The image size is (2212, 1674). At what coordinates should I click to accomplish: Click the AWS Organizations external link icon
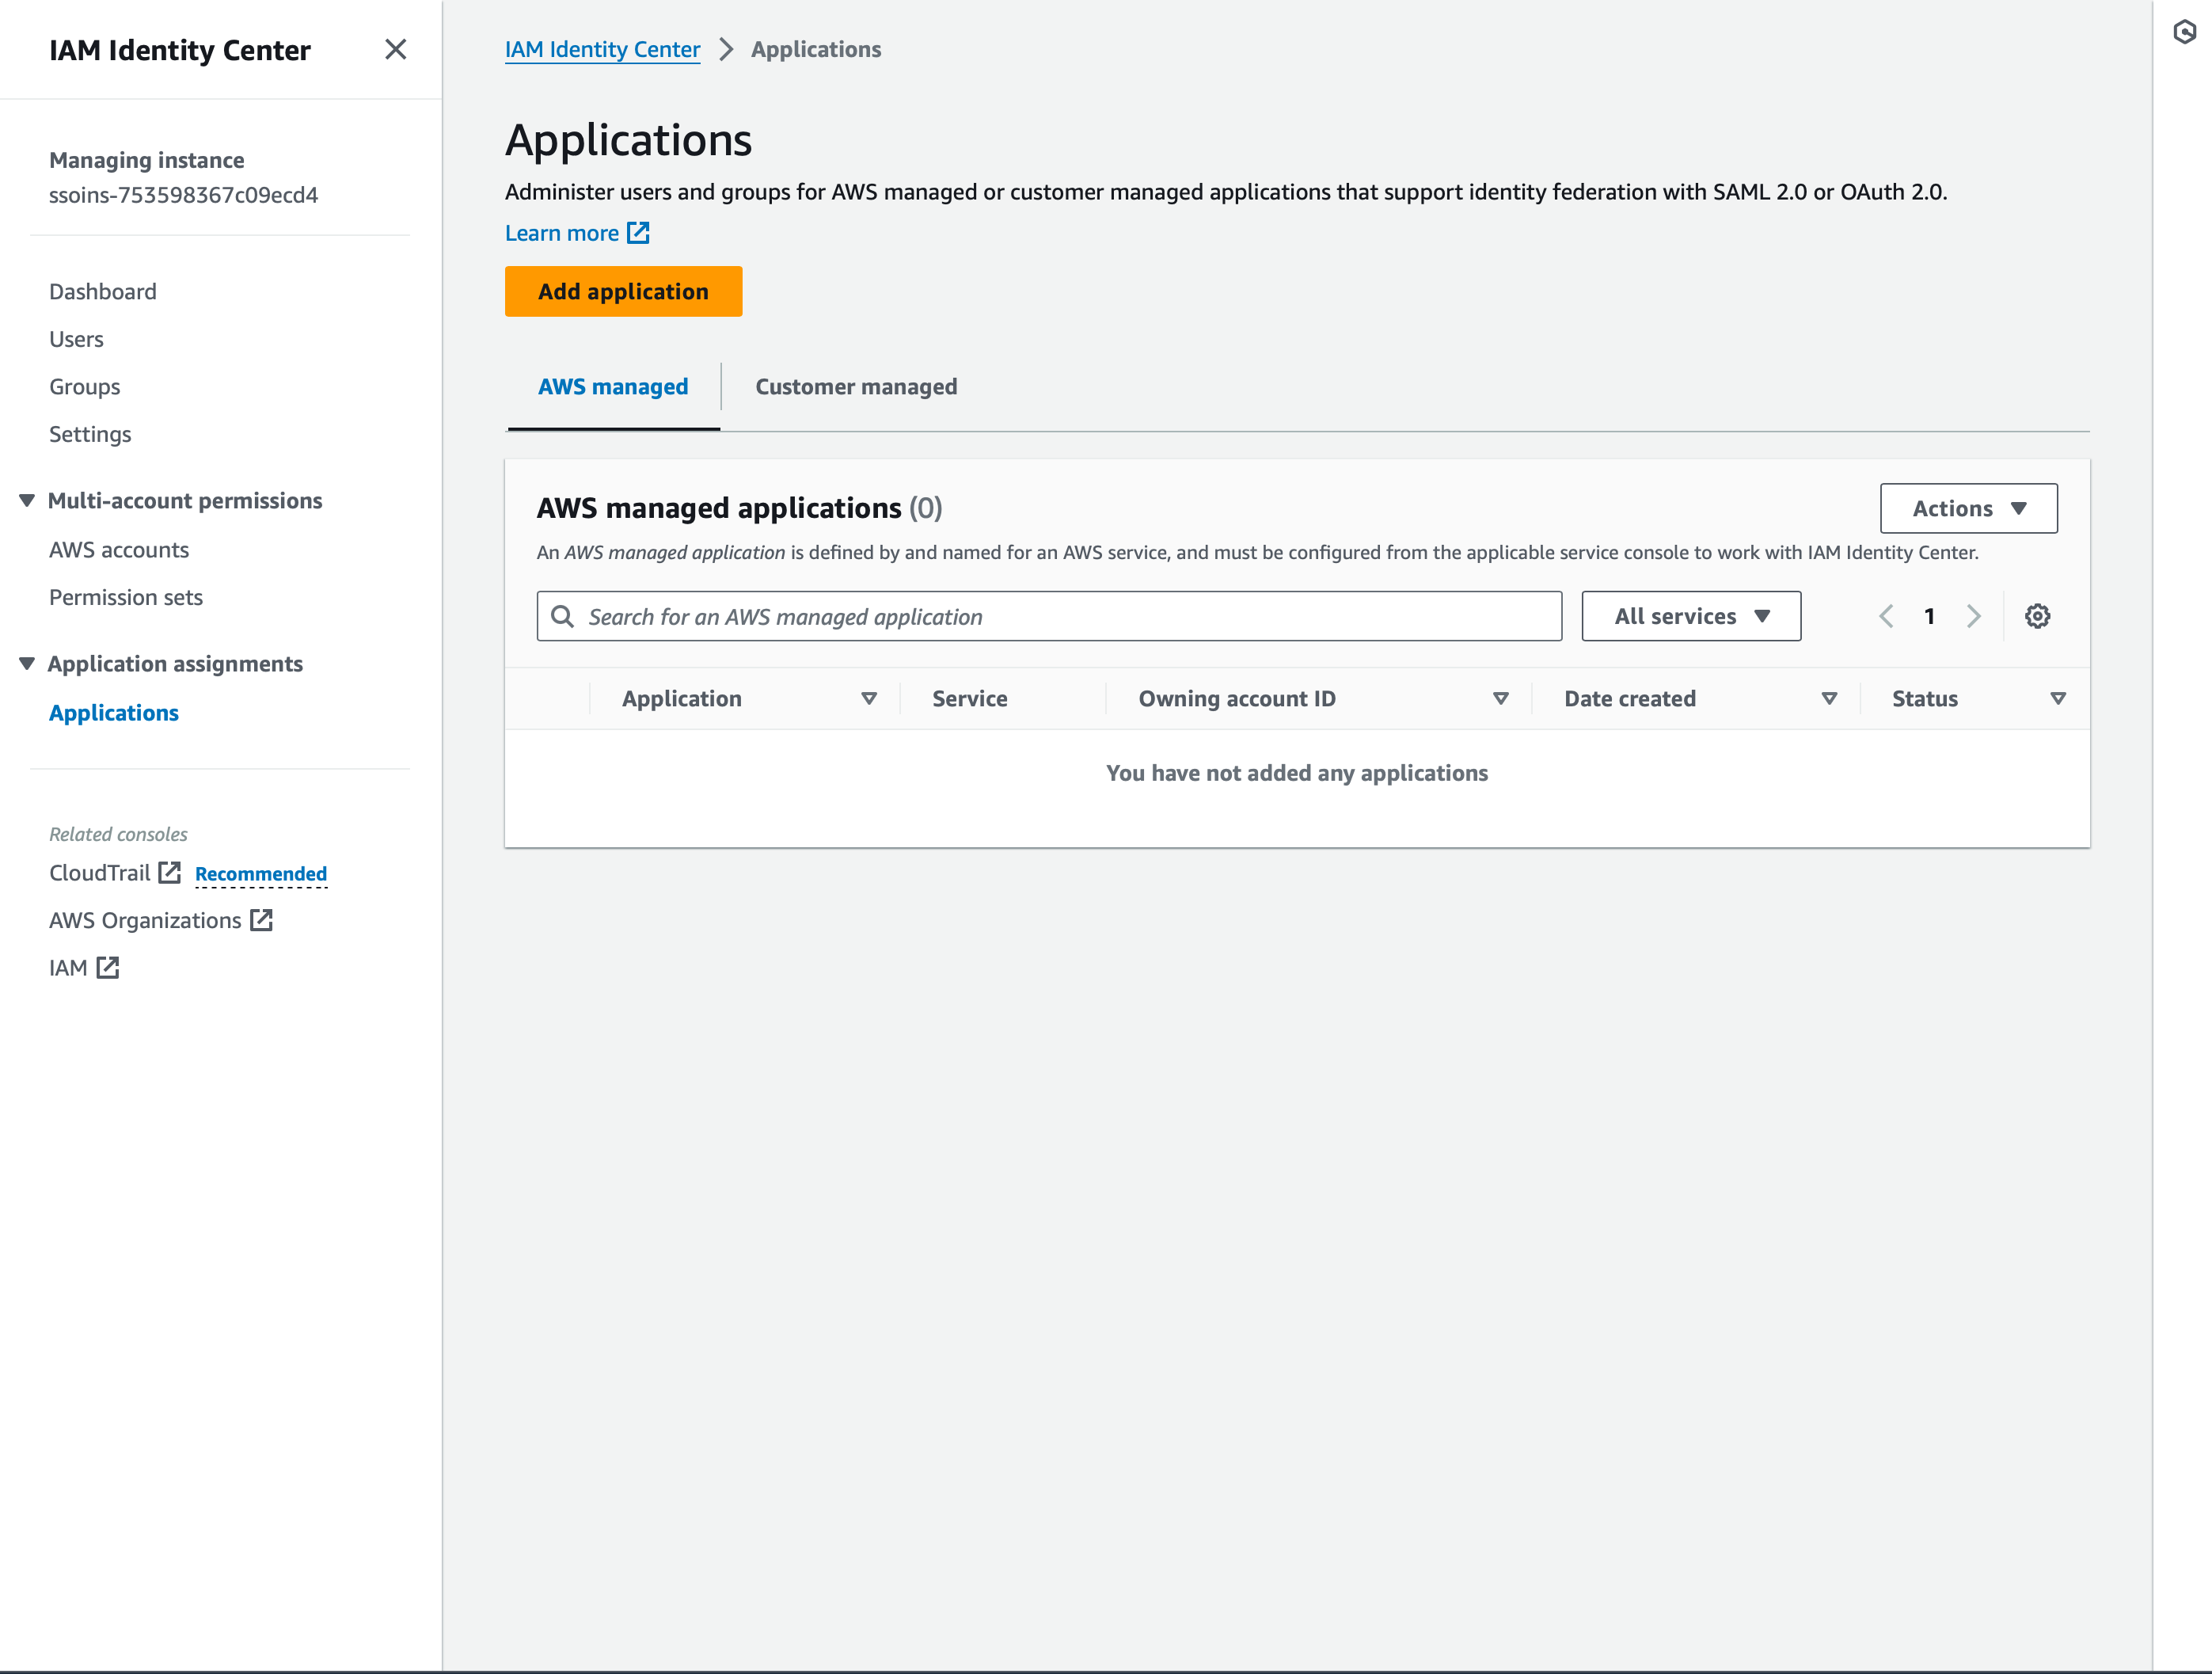(261, 920)
